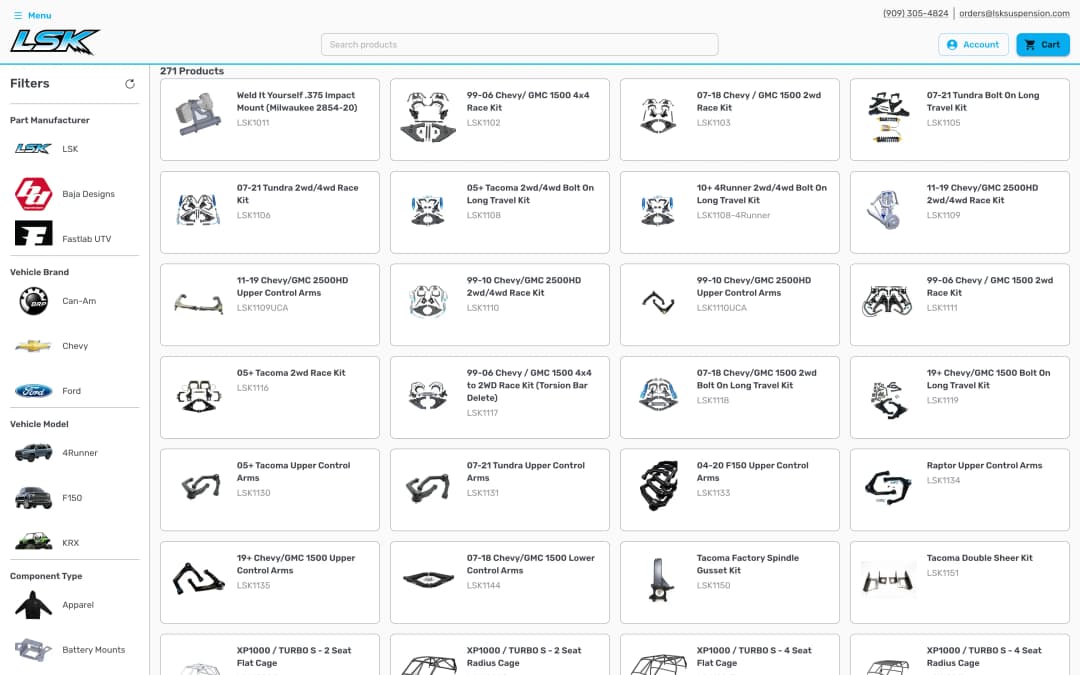Open 11-19 Chevy/GMC 2500HD Upper Control Arms
Image resolution: width=1080 pixels, height=675 pixels.
269,304
